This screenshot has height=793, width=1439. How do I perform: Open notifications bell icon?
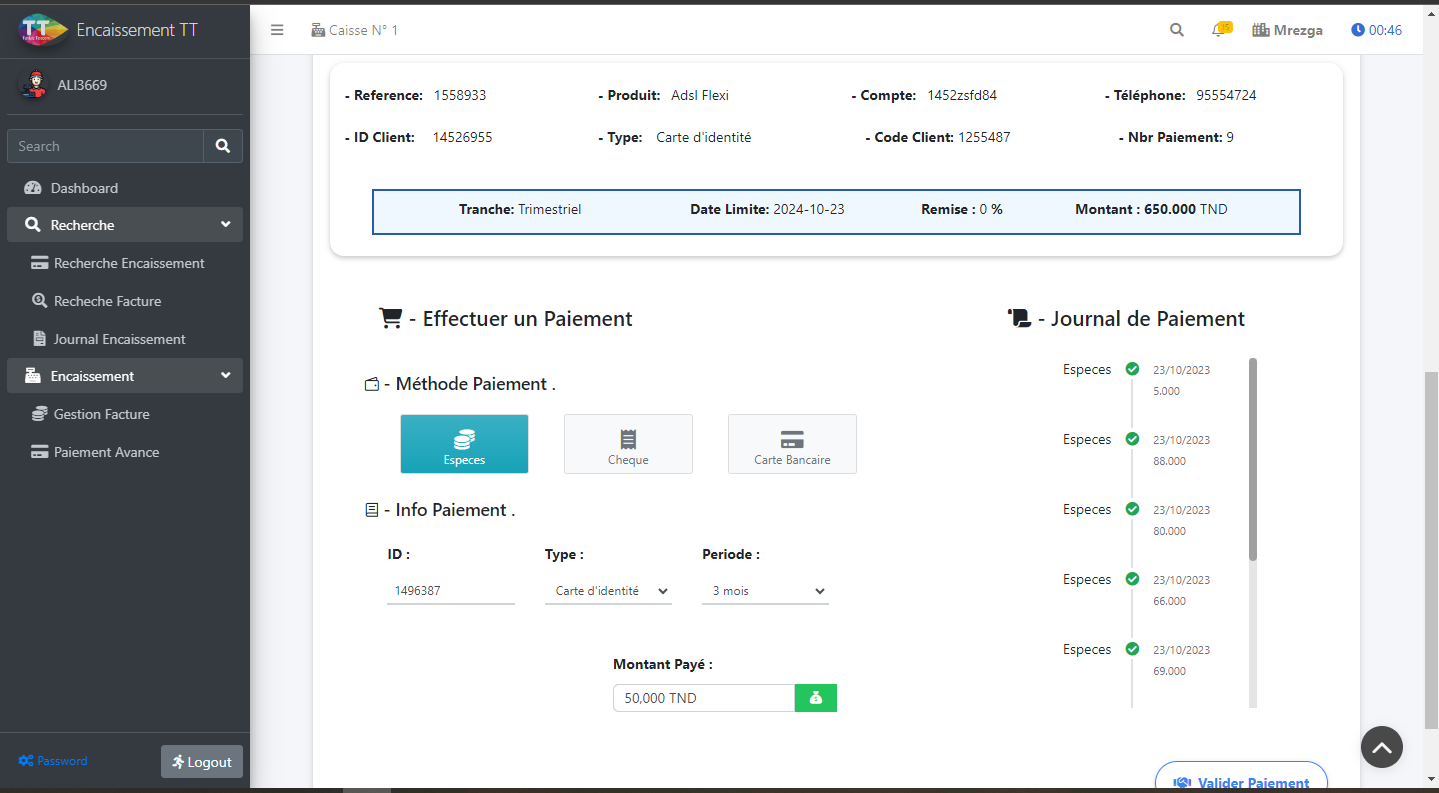click(1219, 30)
